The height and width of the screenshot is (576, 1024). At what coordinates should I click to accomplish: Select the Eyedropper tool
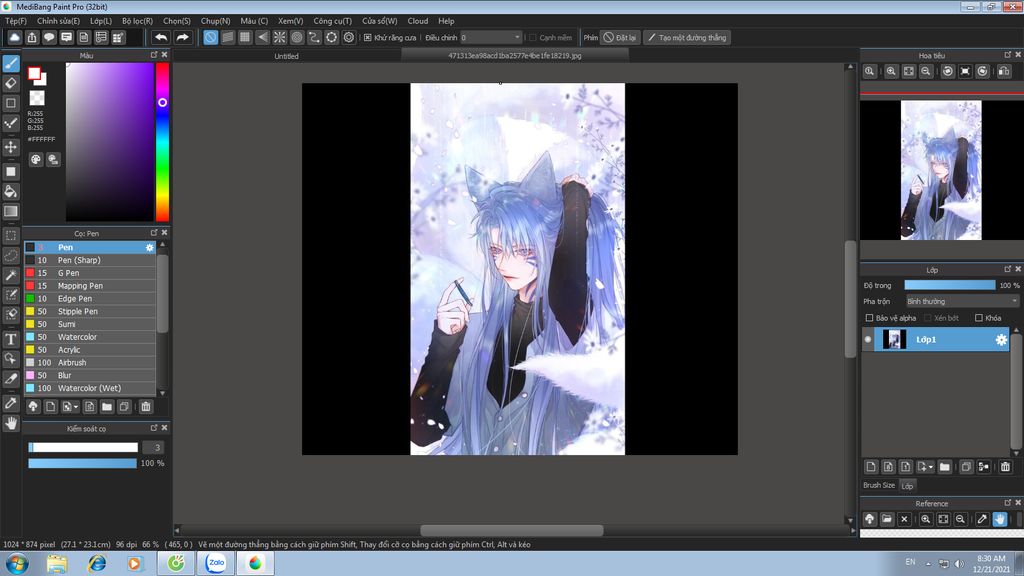(x=11, y=403)
